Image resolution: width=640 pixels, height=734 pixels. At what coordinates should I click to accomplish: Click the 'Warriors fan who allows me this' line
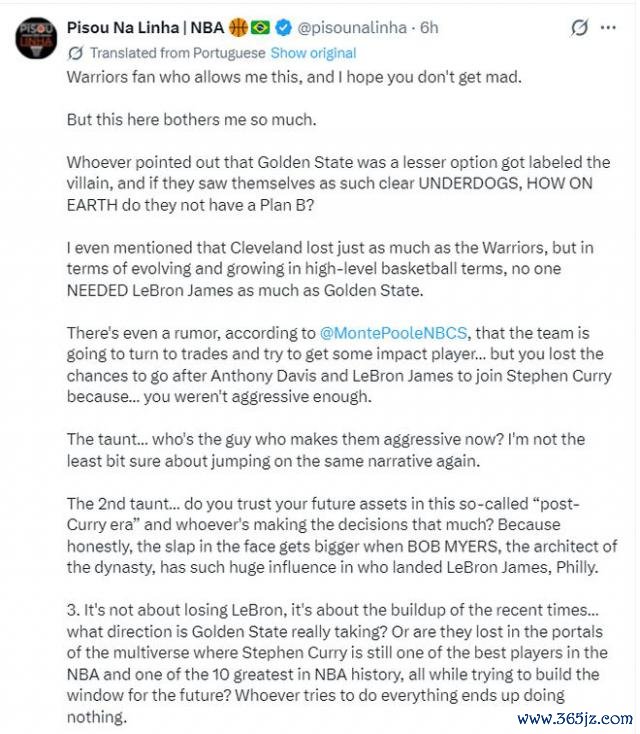click(x=294, y=77)
